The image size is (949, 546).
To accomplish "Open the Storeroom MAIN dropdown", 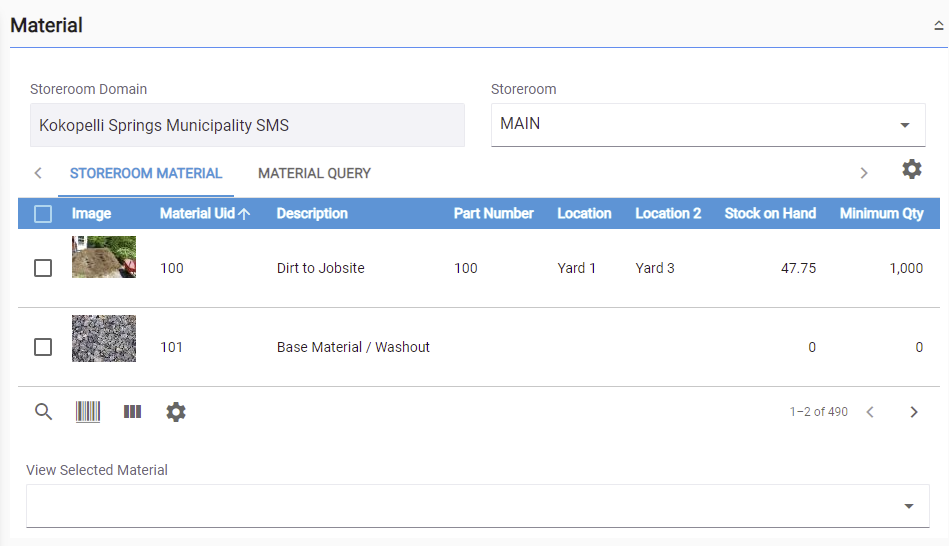I will click(707, 125).
